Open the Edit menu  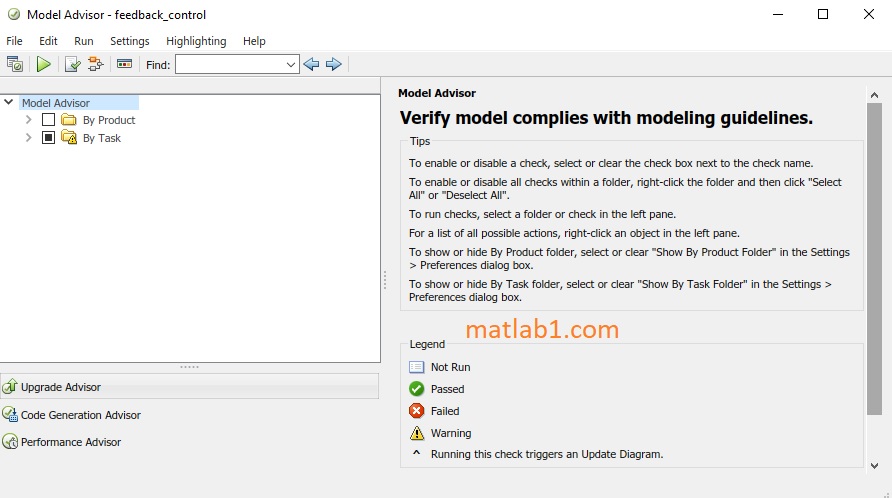48,41
